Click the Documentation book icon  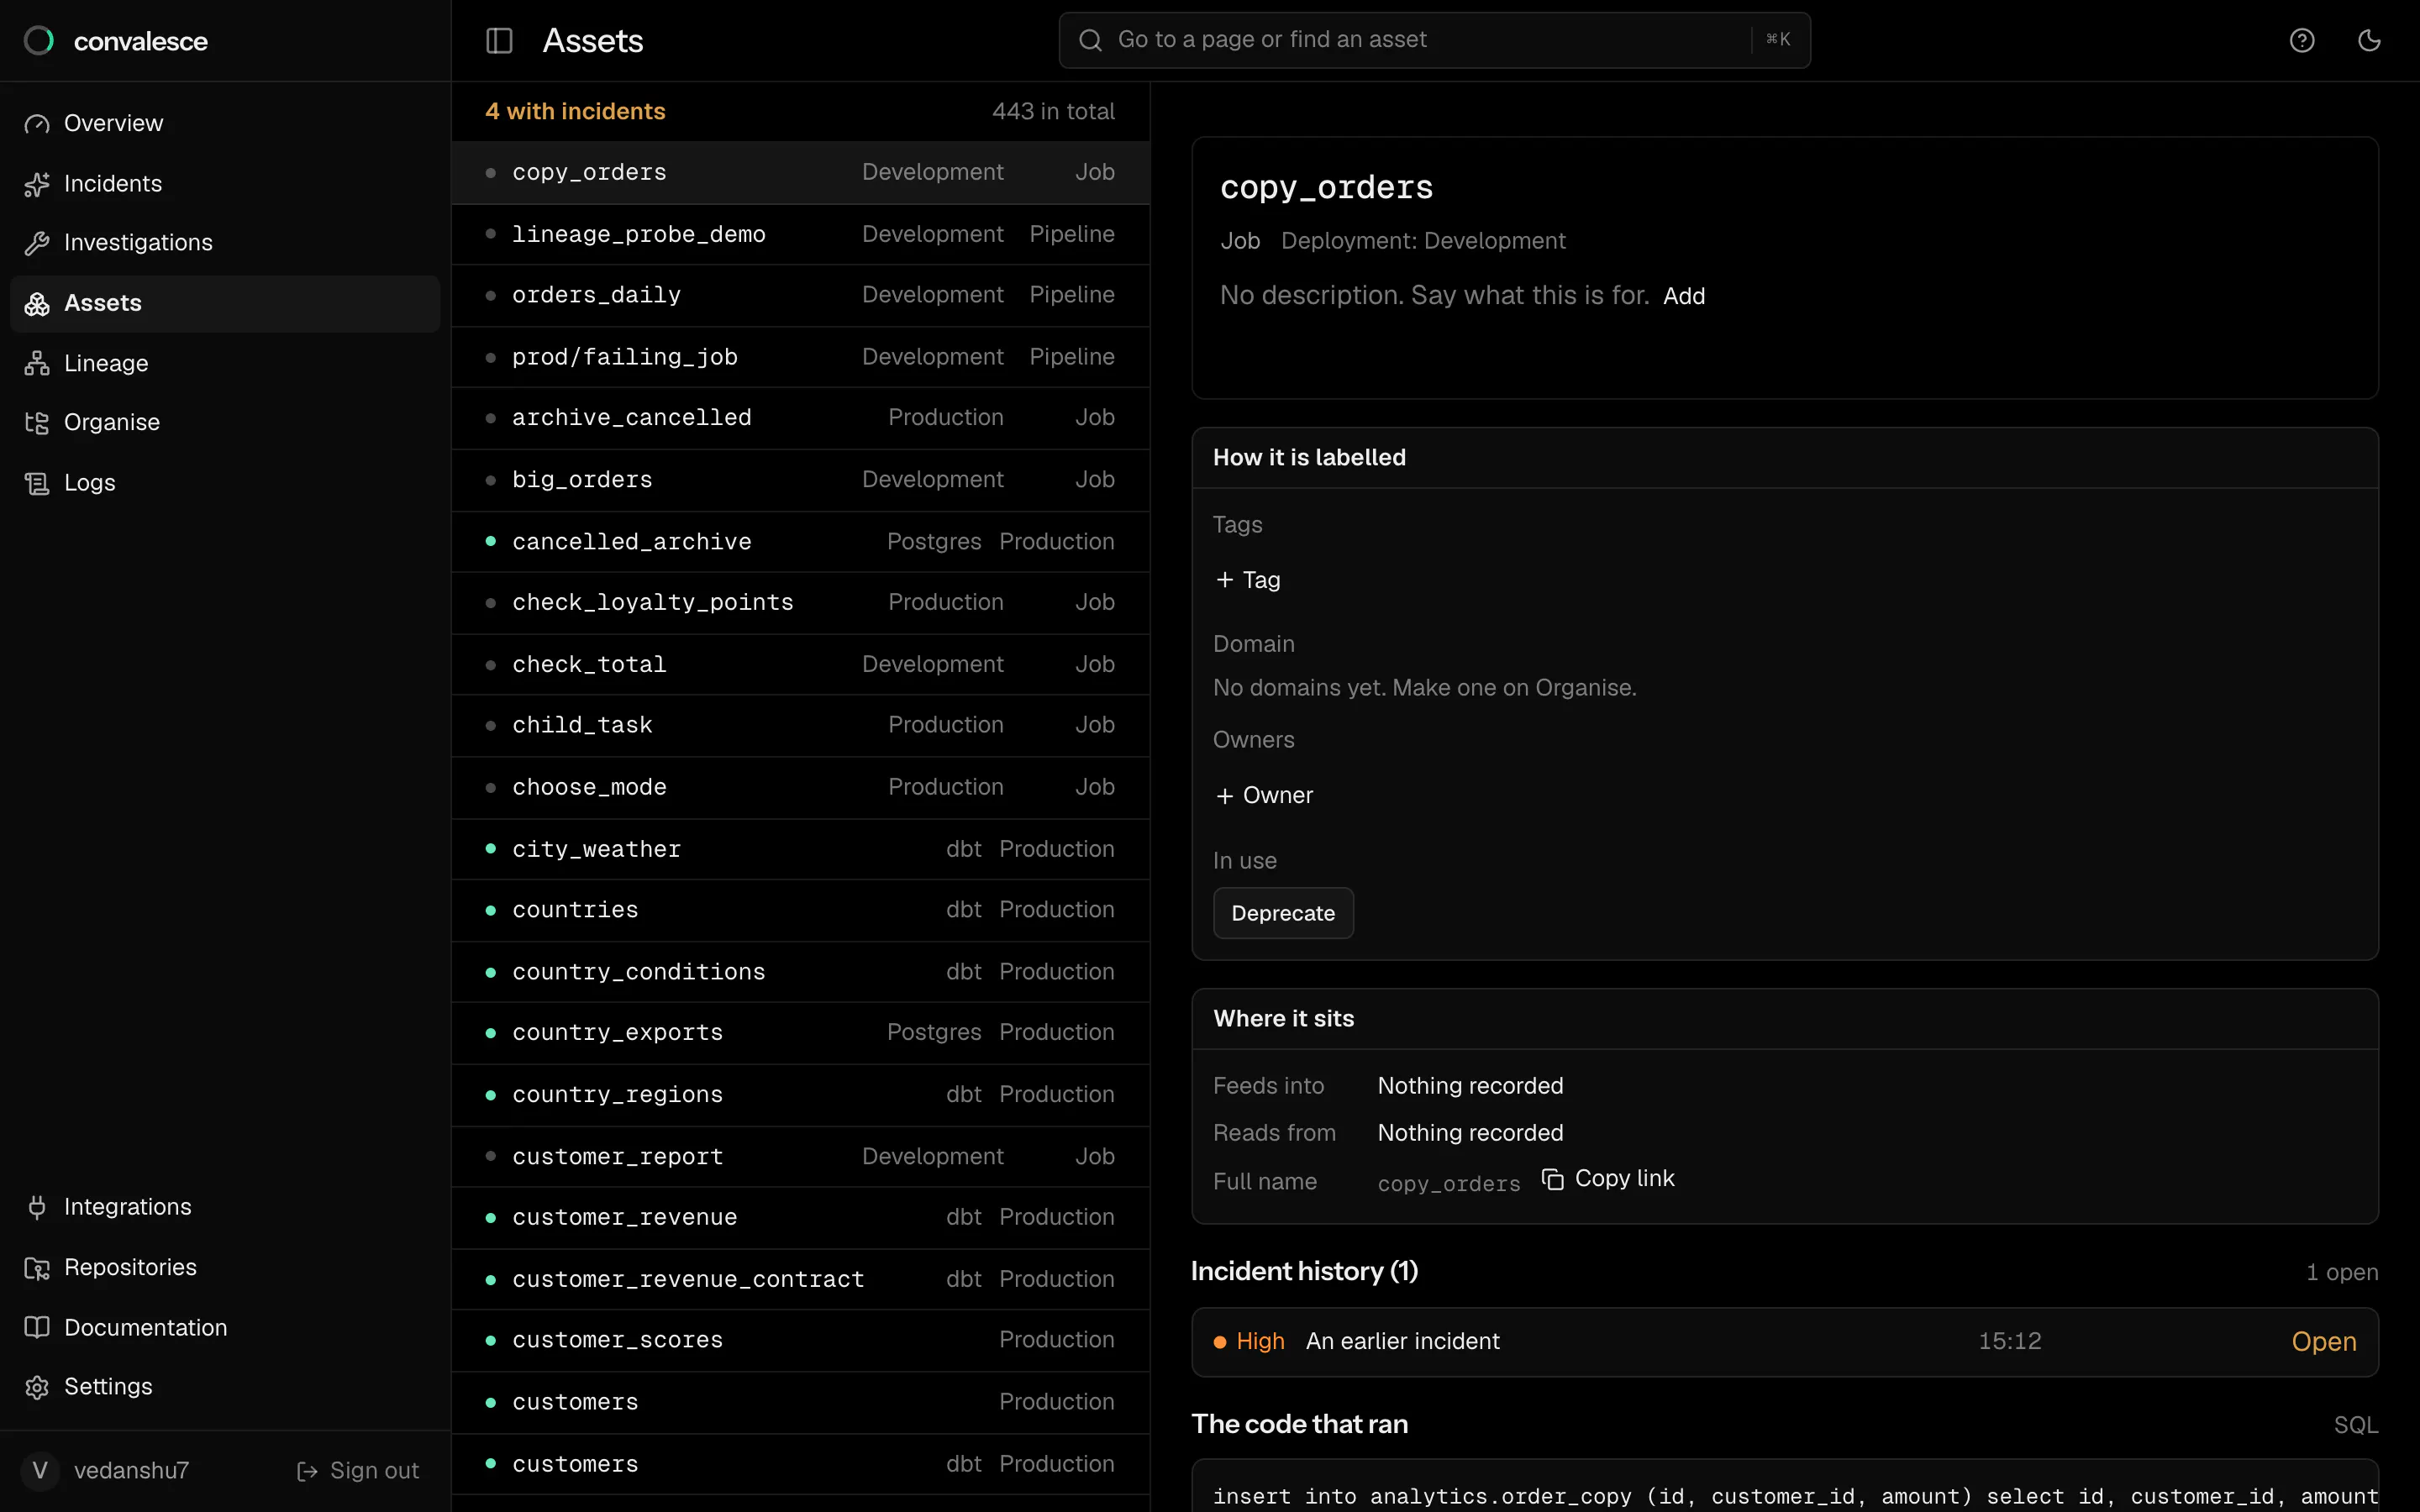(37, 1328)
